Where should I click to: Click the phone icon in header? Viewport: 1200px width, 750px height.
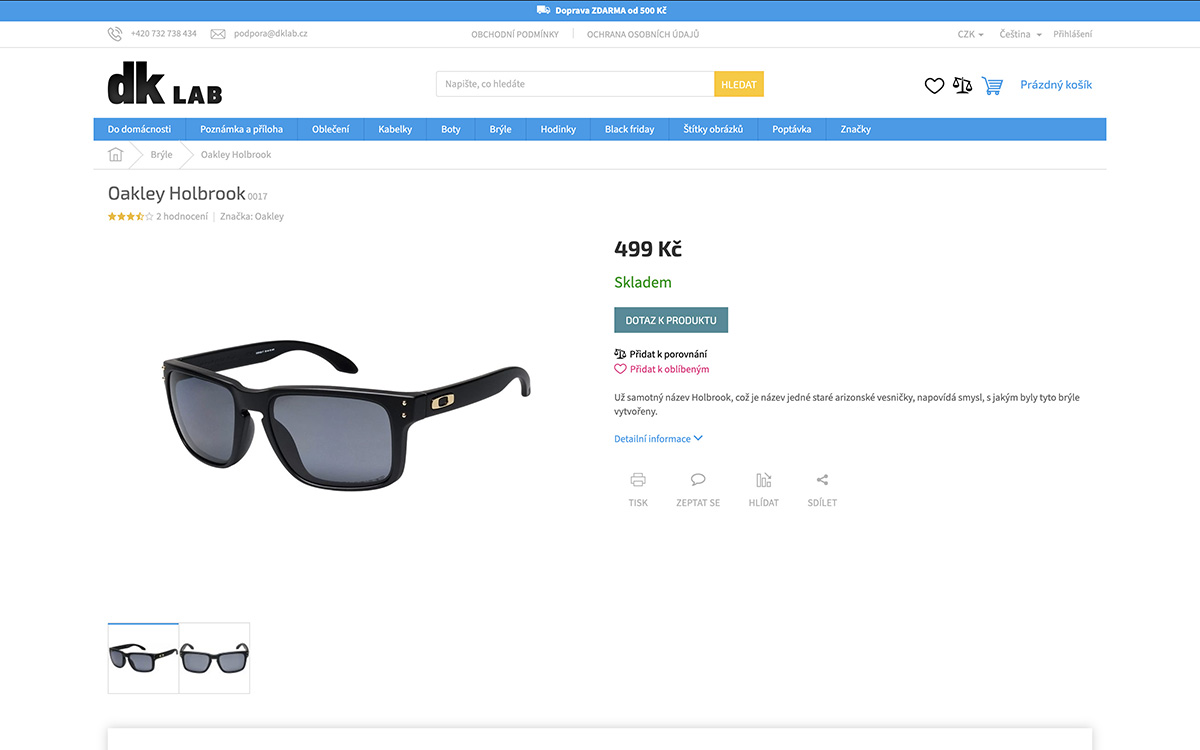(115, 34)
